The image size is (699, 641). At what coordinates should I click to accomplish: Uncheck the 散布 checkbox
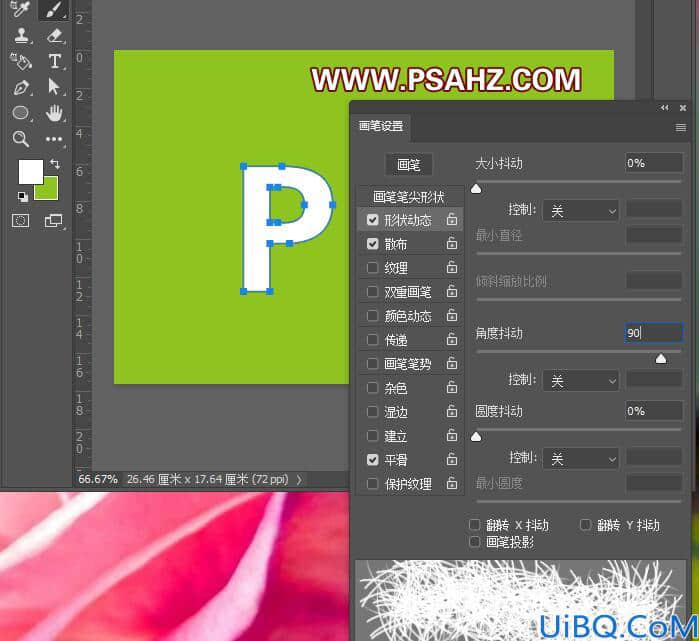coord(372,244)
